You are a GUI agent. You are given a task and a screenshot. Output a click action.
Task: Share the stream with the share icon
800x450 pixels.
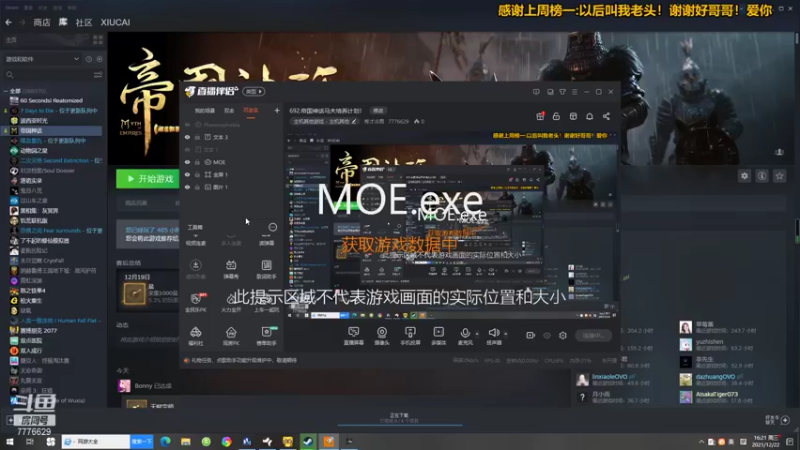[x=606, y=116]
